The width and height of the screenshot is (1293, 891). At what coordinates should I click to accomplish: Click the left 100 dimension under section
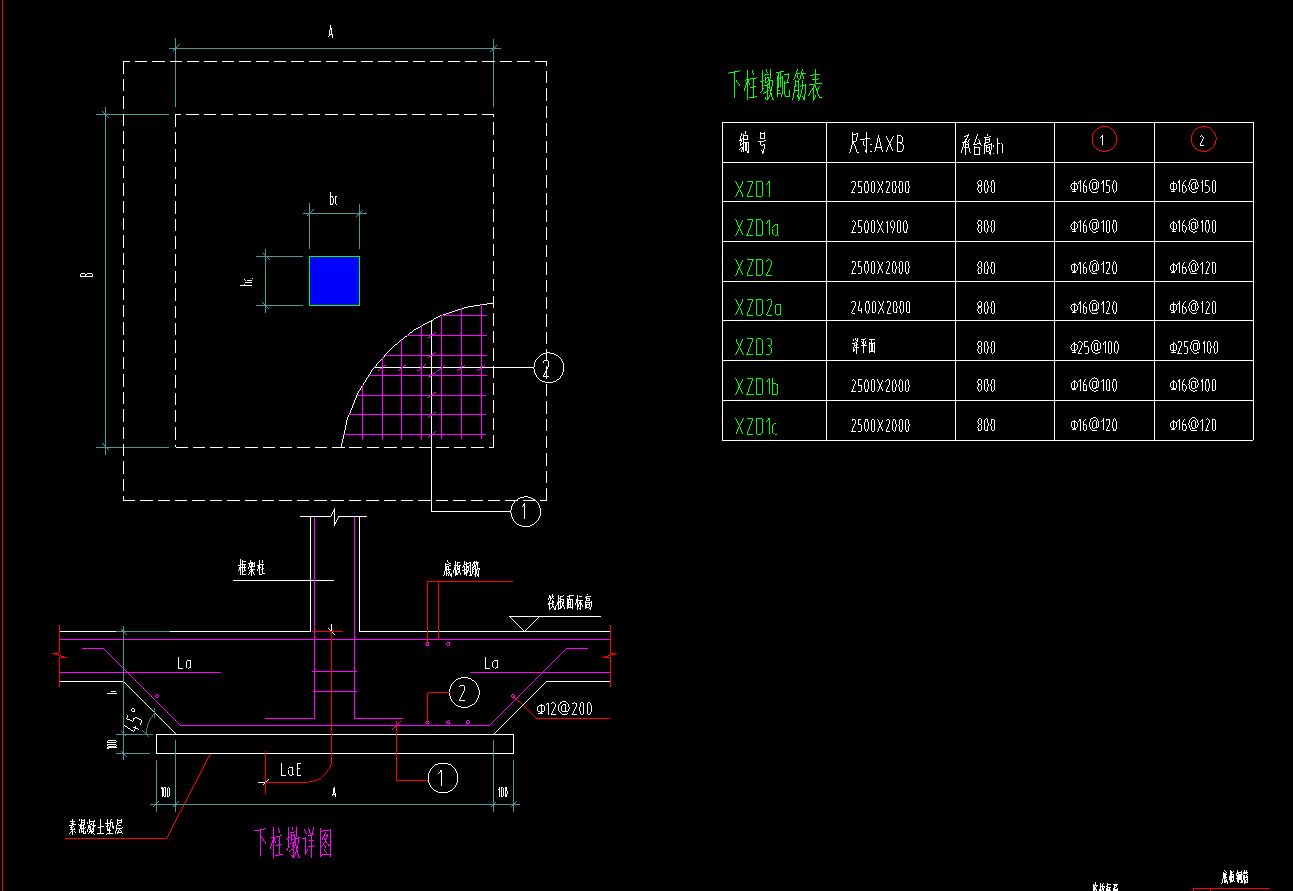point(165,792)
